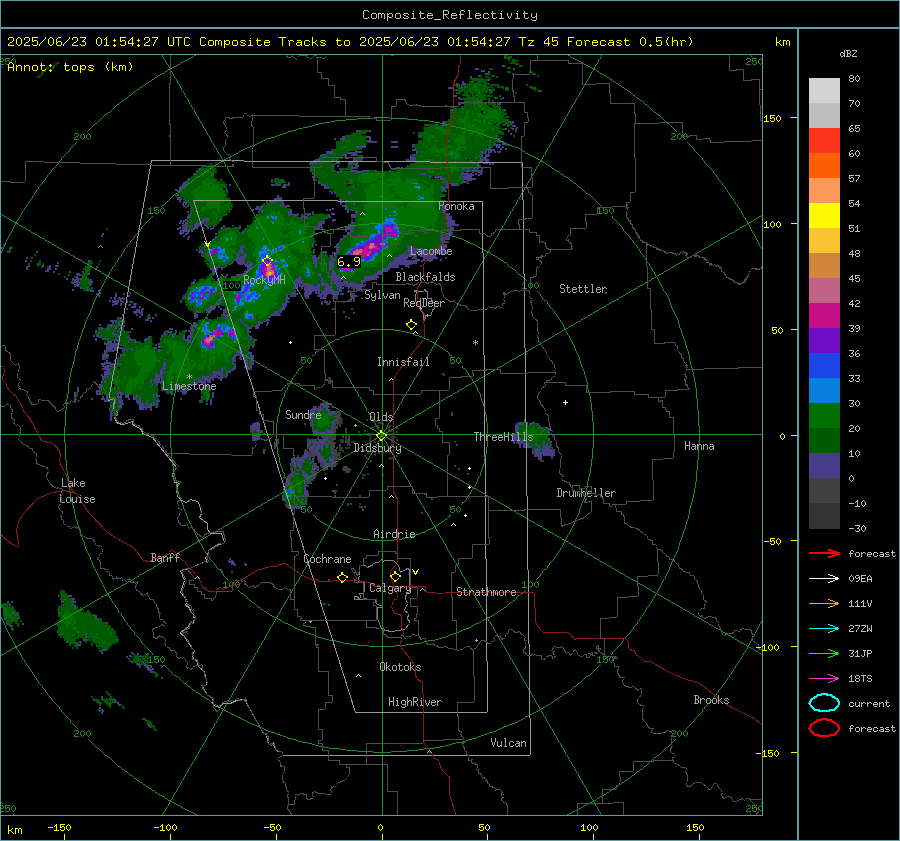Click the yellow diamond marker below RedDeer
900x841 pixels.
[x=411, y=325]
